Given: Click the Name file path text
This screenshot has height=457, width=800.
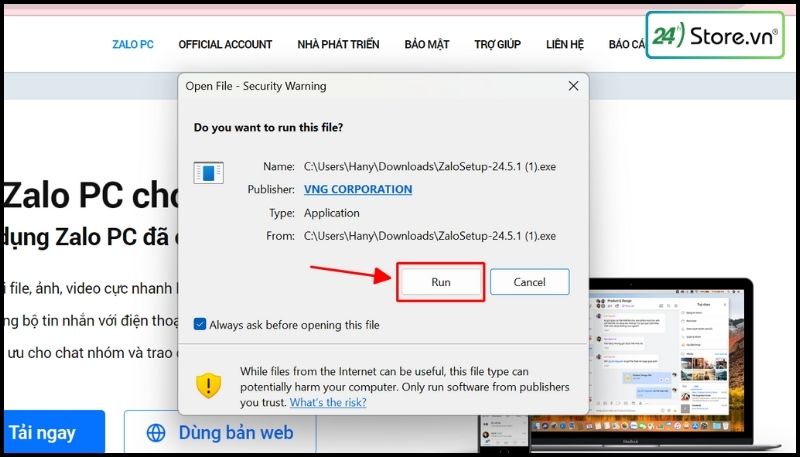Looking at the screenshot, I should tap(430, 166).
